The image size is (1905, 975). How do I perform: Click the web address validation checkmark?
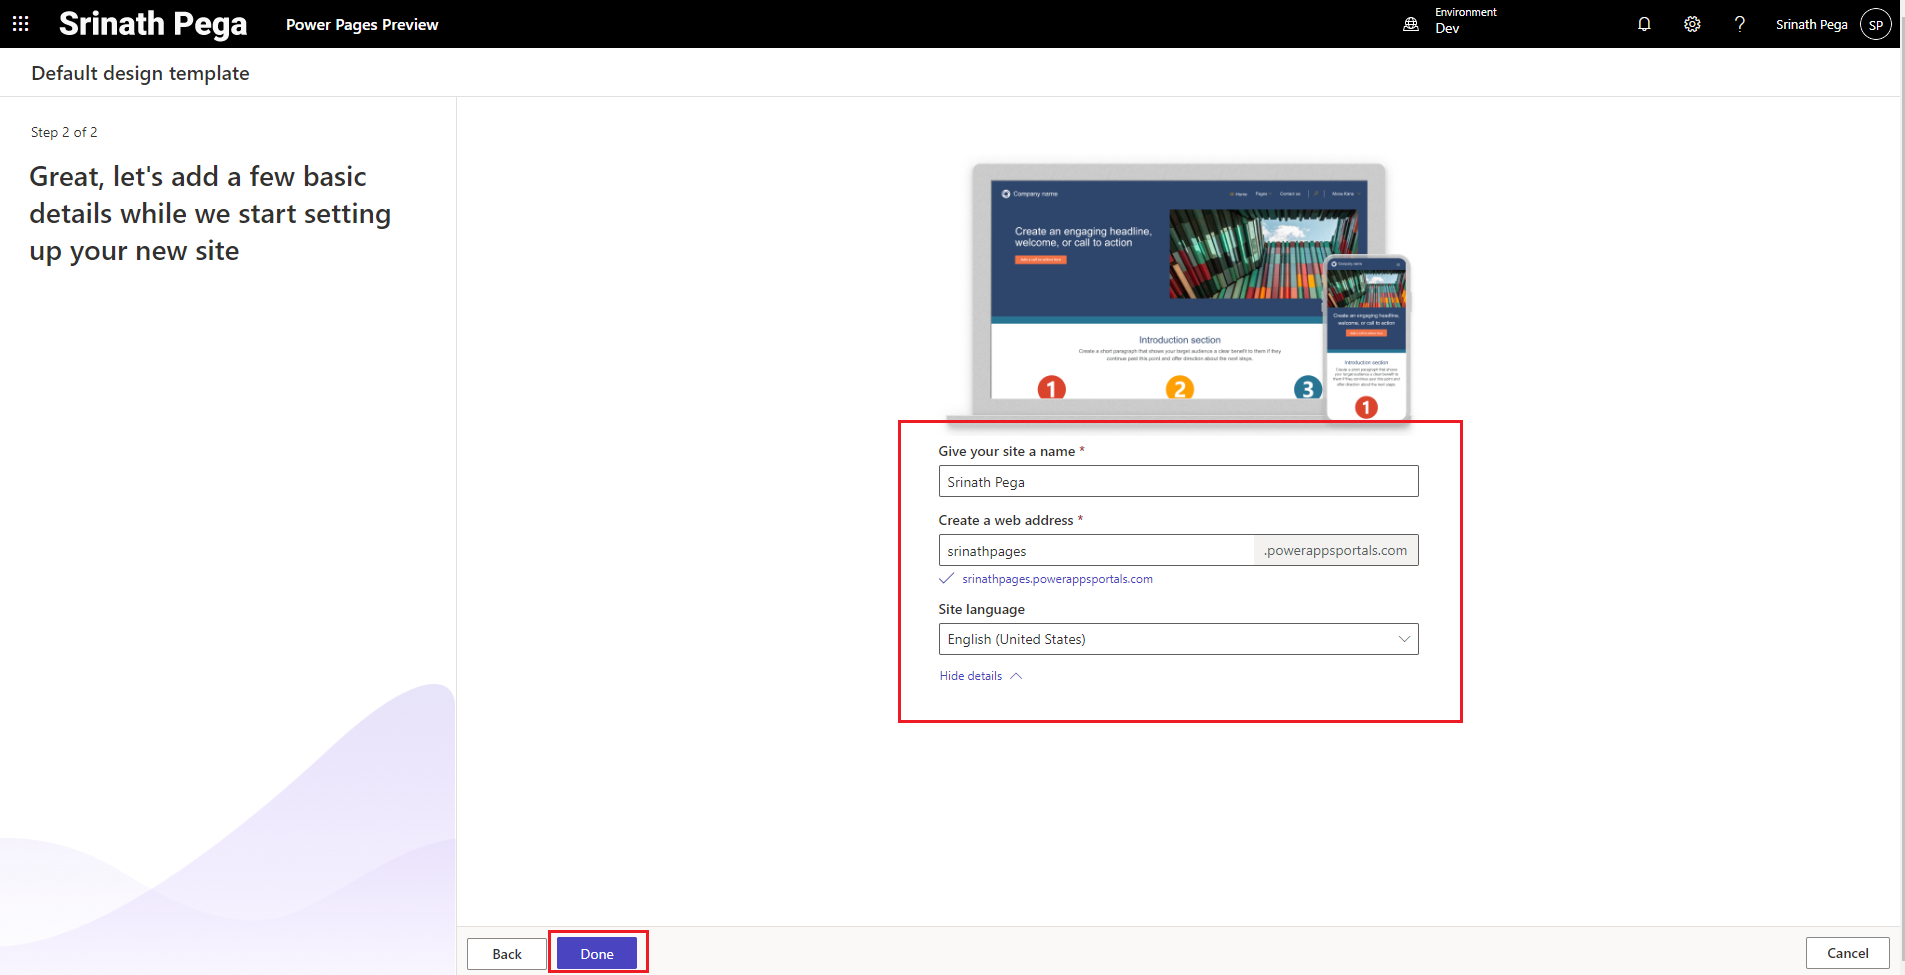tap(946, 579)
